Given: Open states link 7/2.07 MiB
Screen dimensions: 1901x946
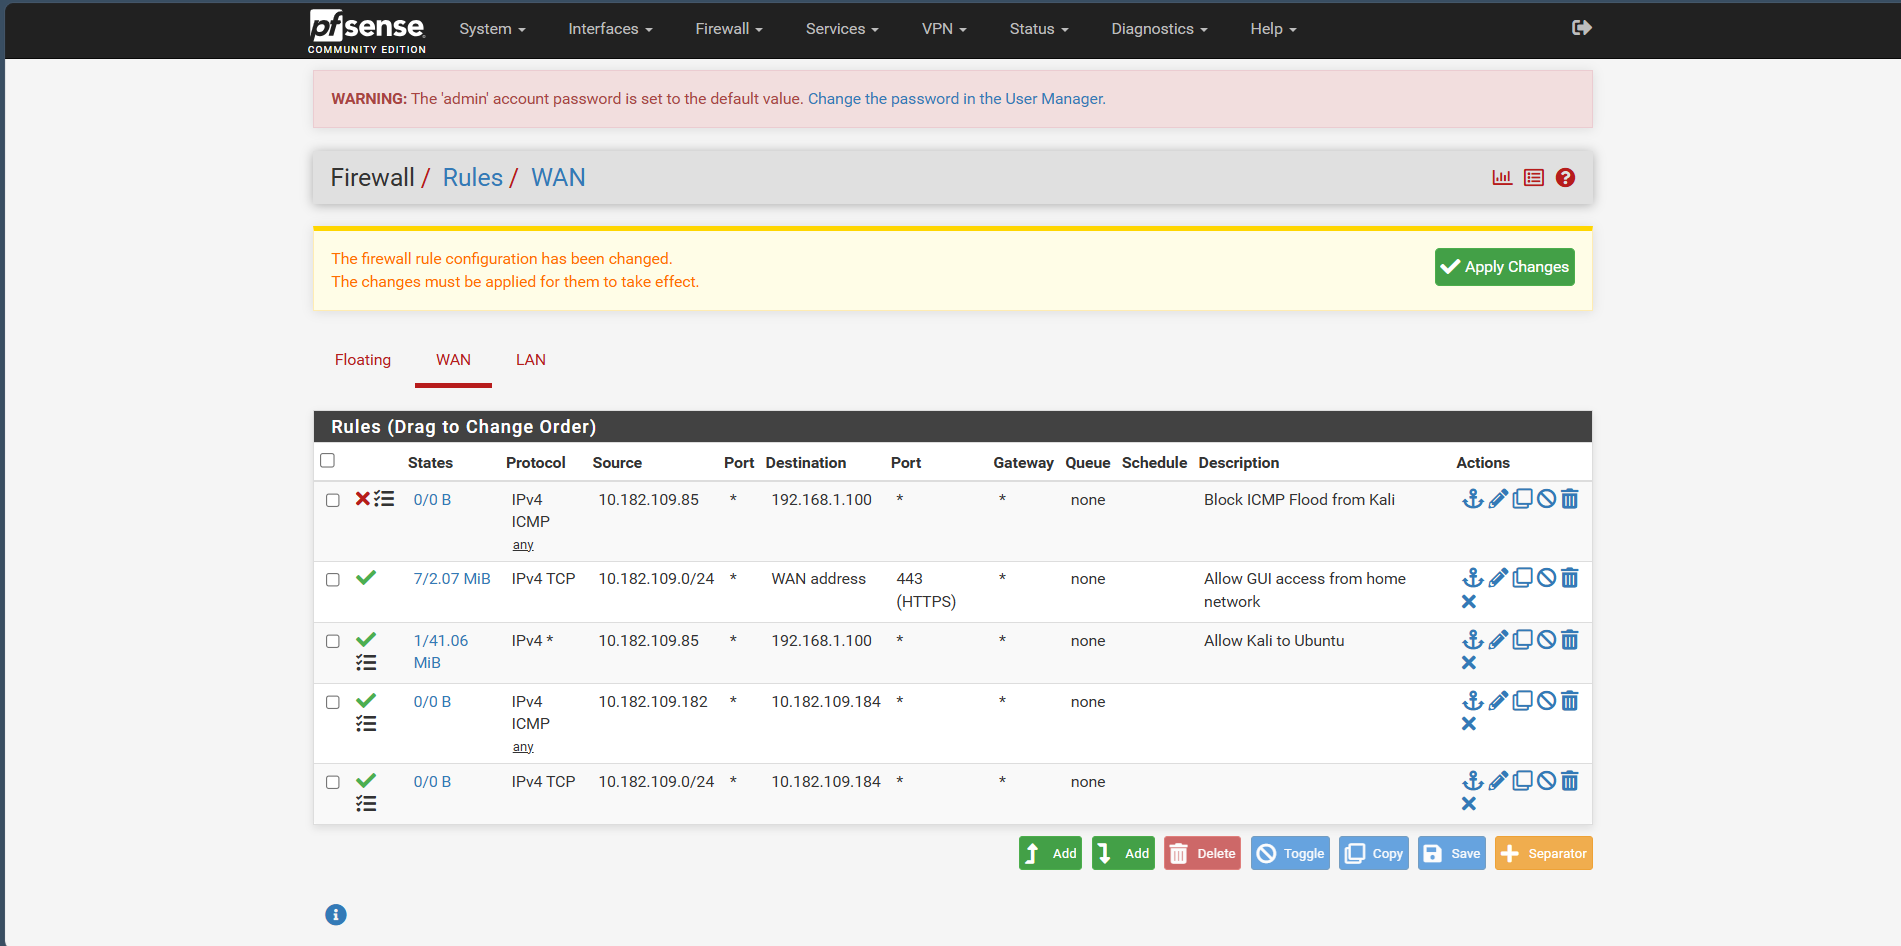Looking at the screenshot, I should pyautogui.click(x=452, y=579).
